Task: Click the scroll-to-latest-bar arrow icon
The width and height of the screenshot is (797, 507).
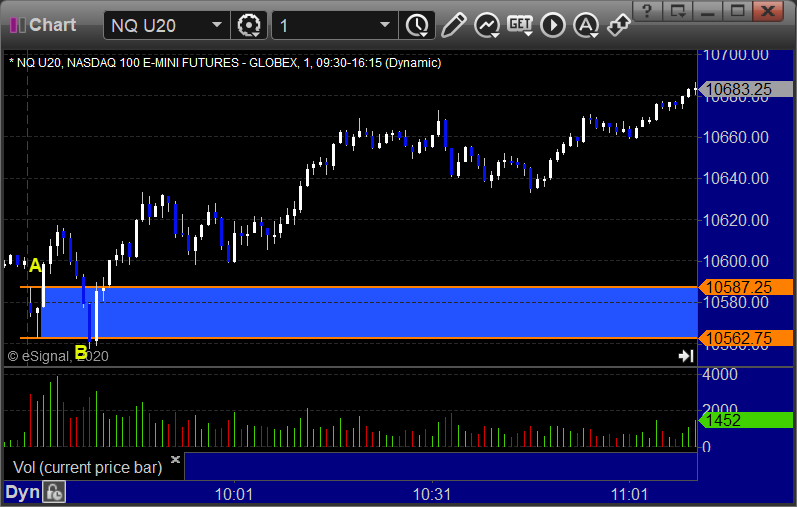Action: click(x=686, y=356)
